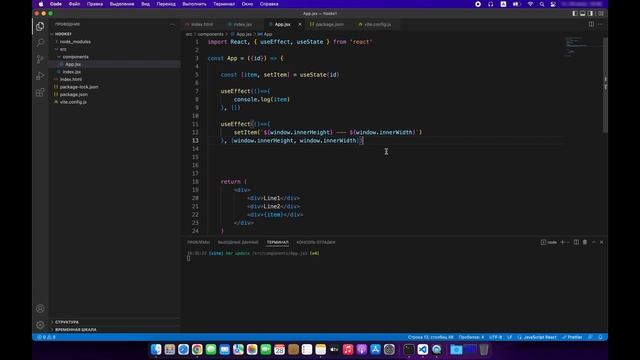Open package-lock.json in the file tree
This screenshot has height=360, width=640.
coord(114,87)
